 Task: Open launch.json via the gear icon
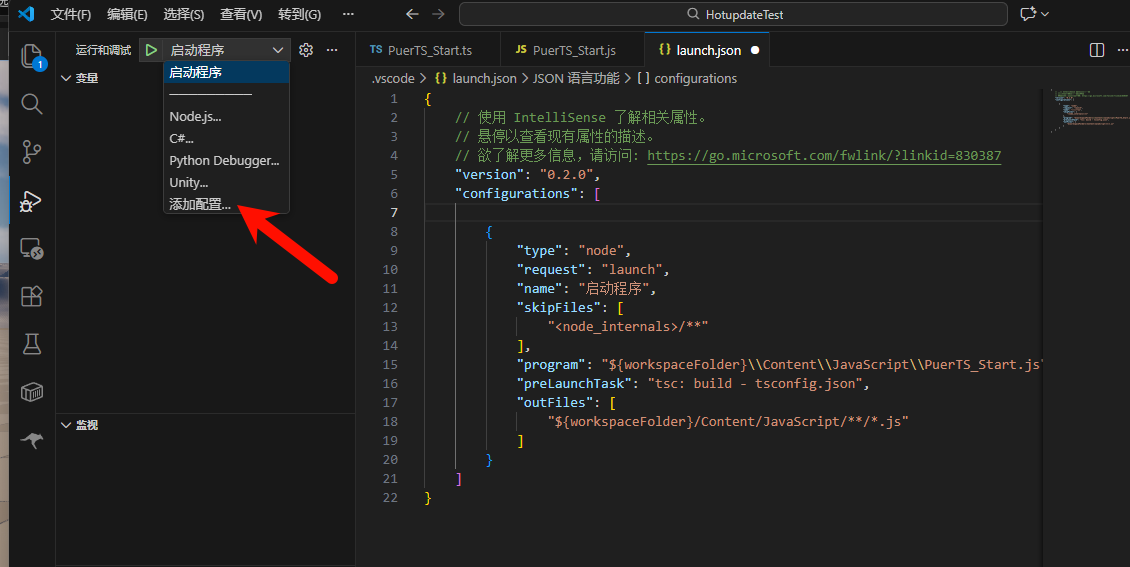click(x=306, y=50)
